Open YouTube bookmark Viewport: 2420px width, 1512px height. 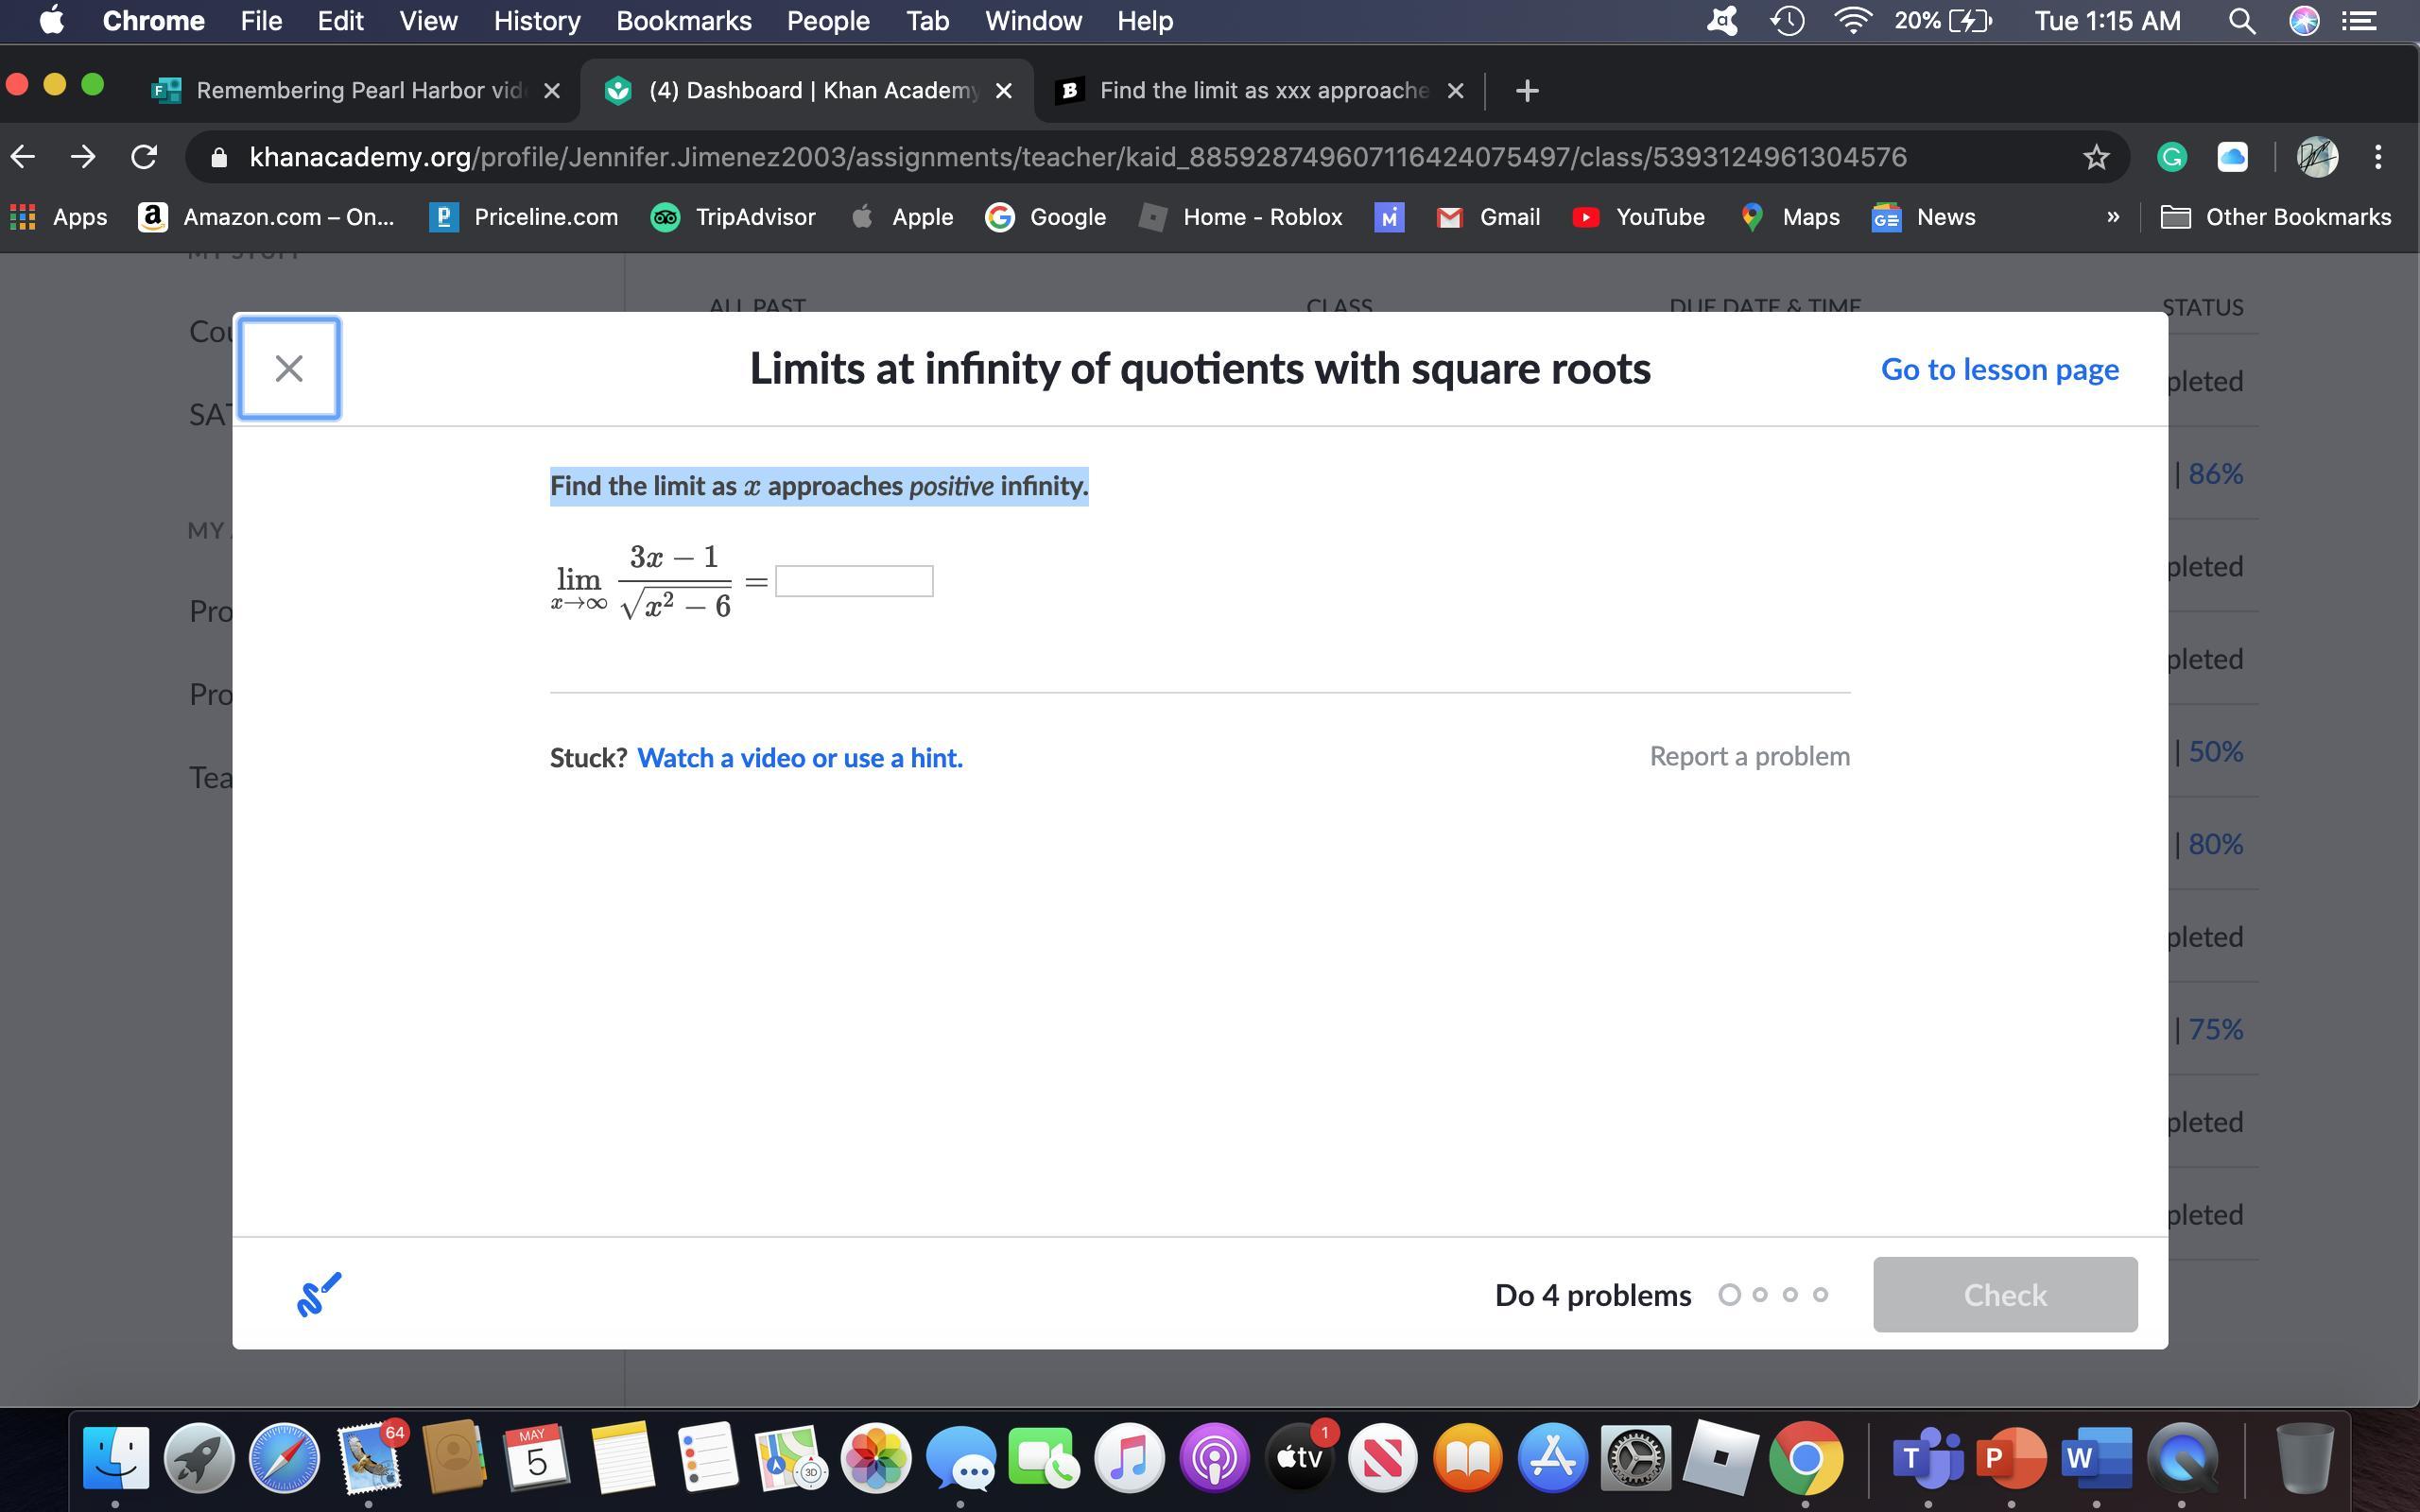pos(1638,217)
